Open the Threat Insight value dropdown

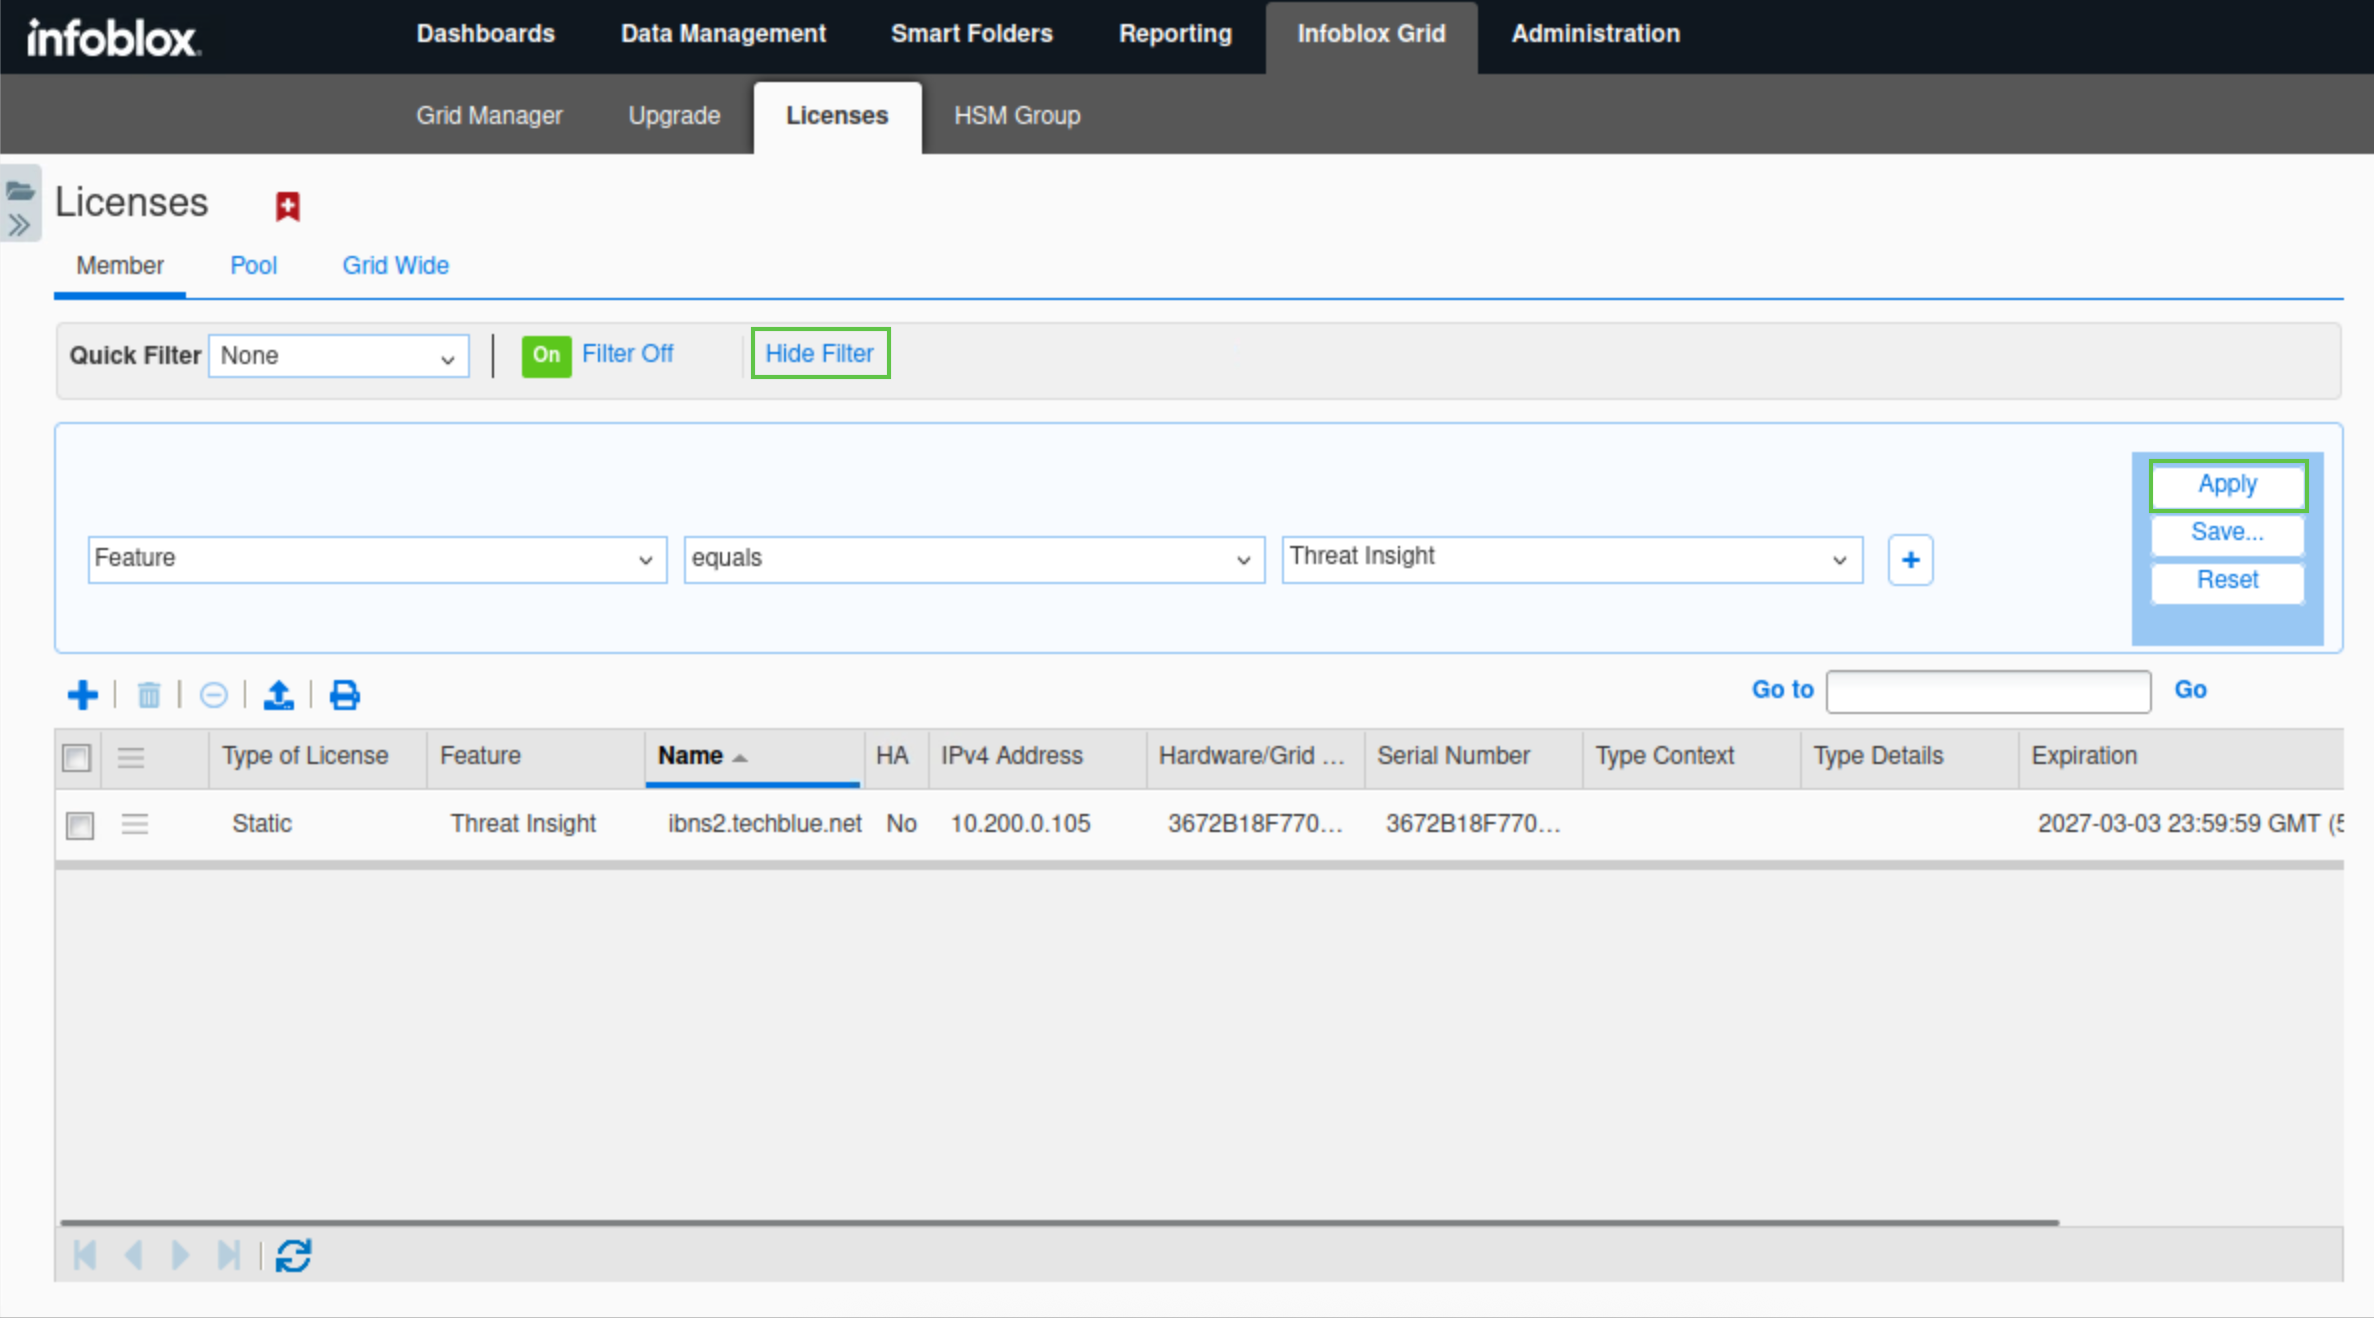tap(1571, 559)
